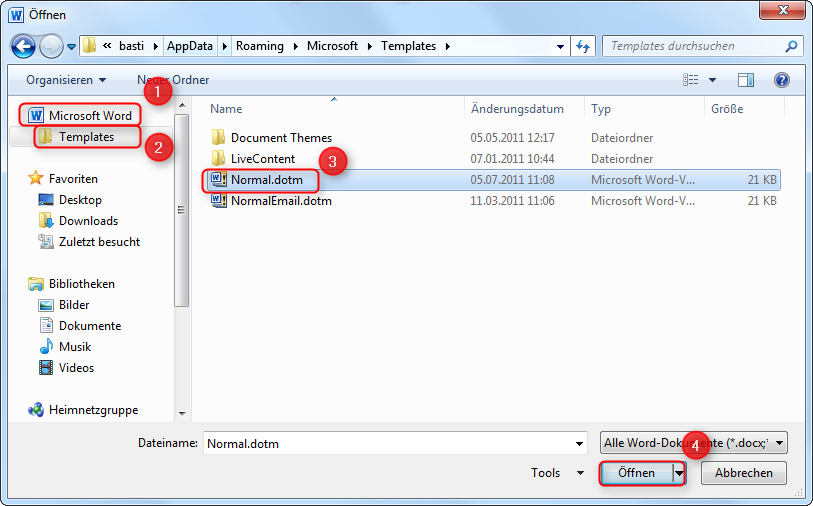Click the NormalEmail.dotm Word template icon

218,201
